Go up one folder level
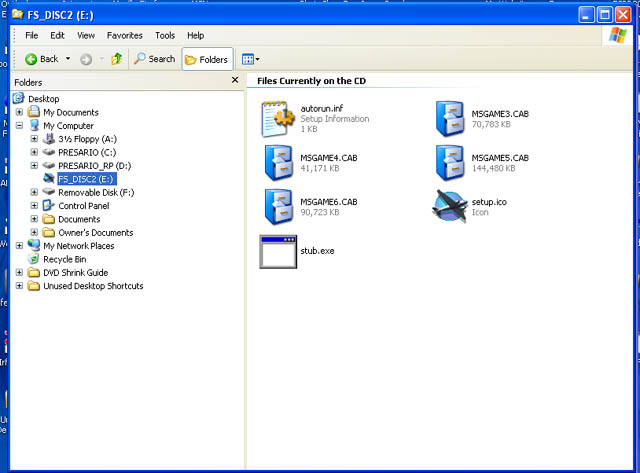This screenshot has height=473, width=640. tap(117, 59)
